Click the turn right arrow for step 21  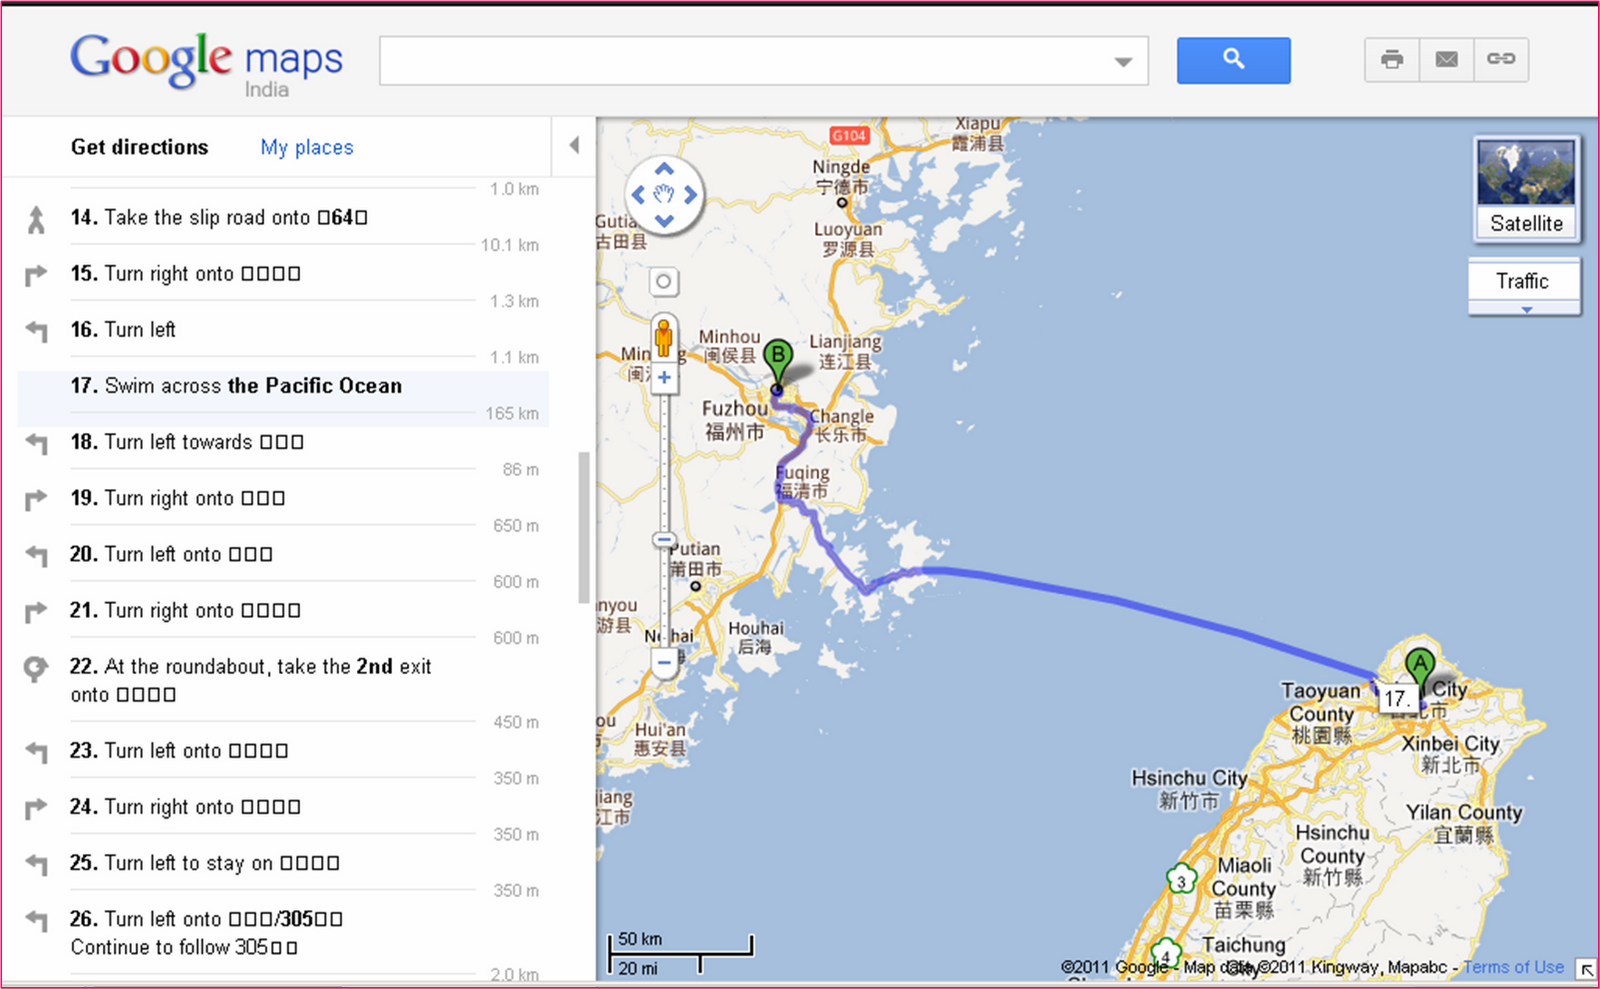pos(36,611)
